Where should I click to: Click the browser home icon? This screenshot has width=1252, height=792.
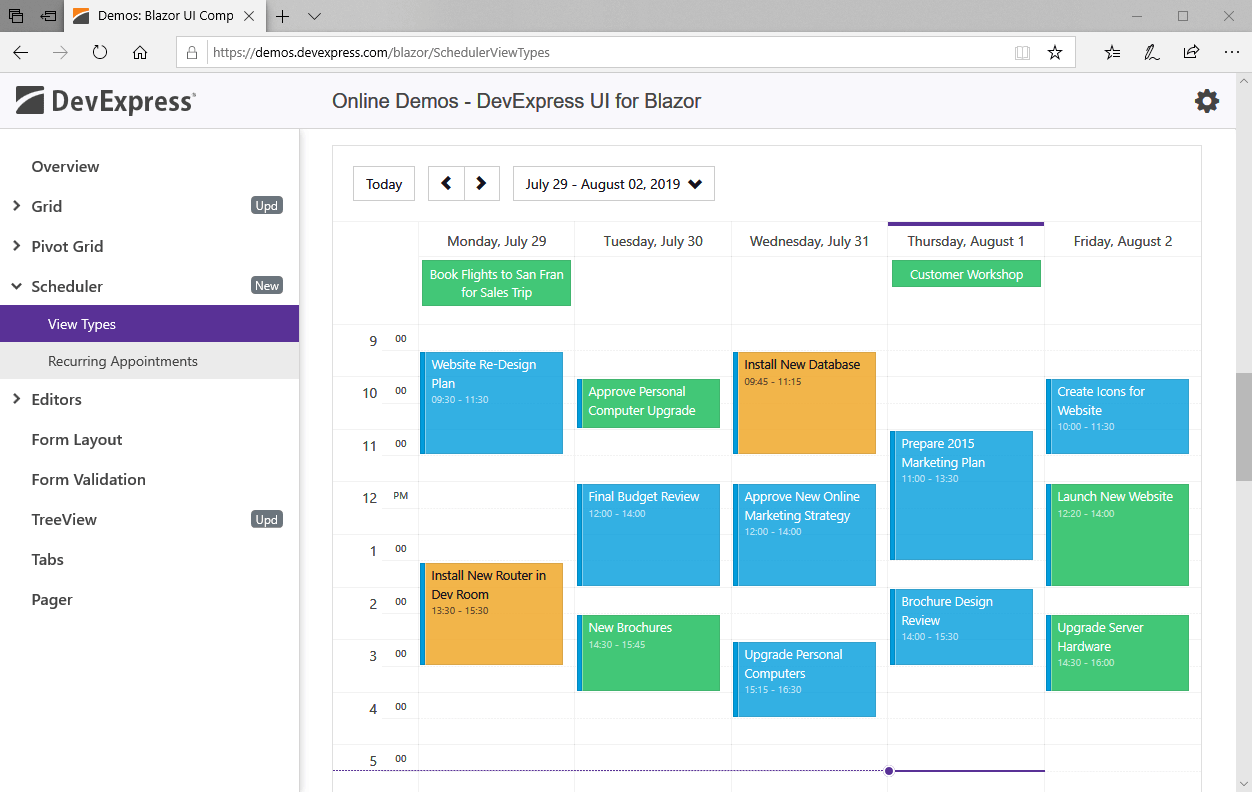tap(140, 52)
